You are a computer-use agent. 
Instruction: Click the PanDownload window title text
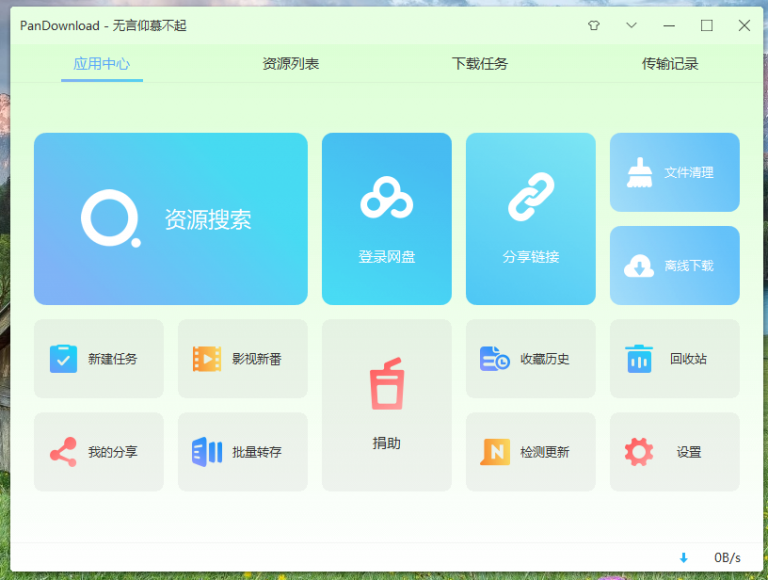[103, 25]
